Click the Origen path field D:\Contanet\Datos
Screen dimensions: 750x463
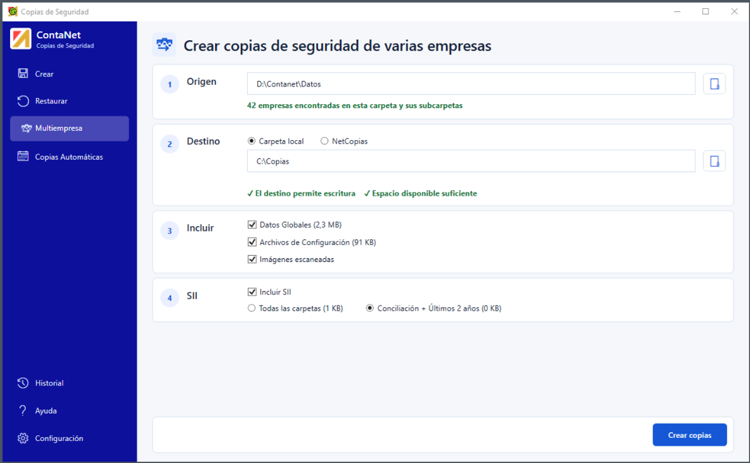471,84
